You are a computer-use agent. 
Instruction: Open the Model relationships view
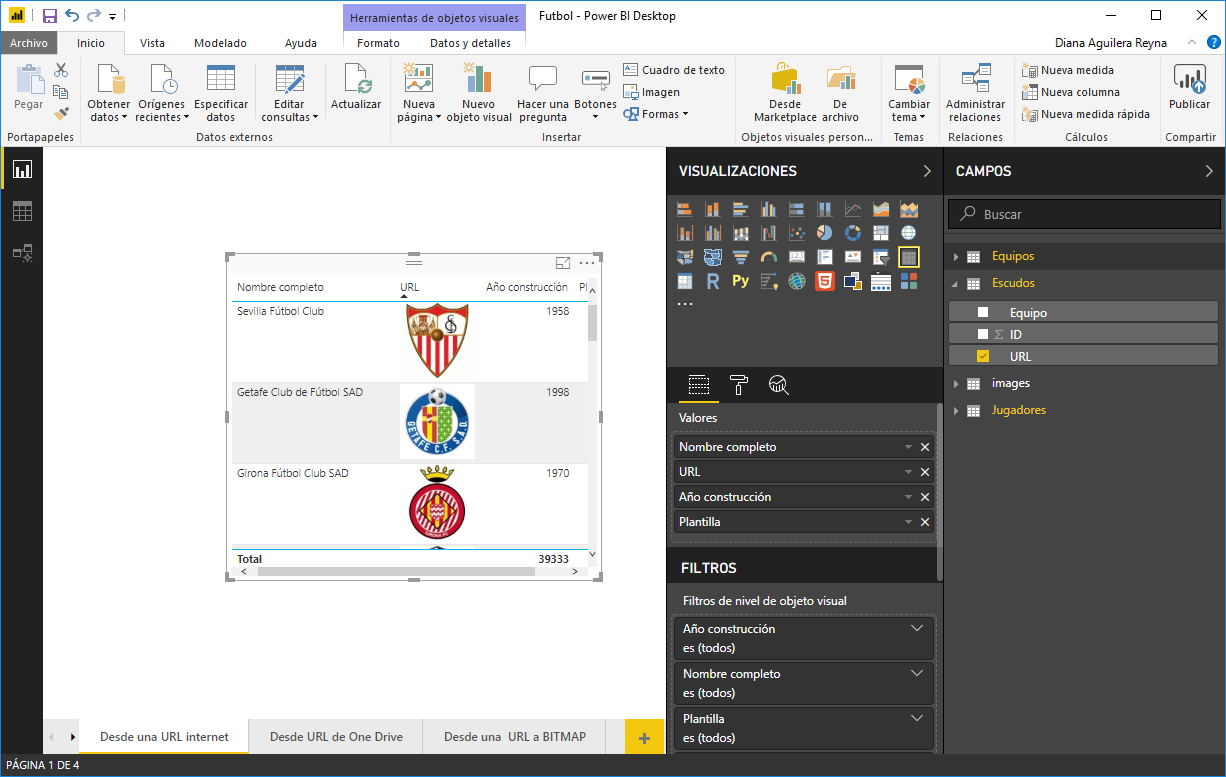(21, 253)
